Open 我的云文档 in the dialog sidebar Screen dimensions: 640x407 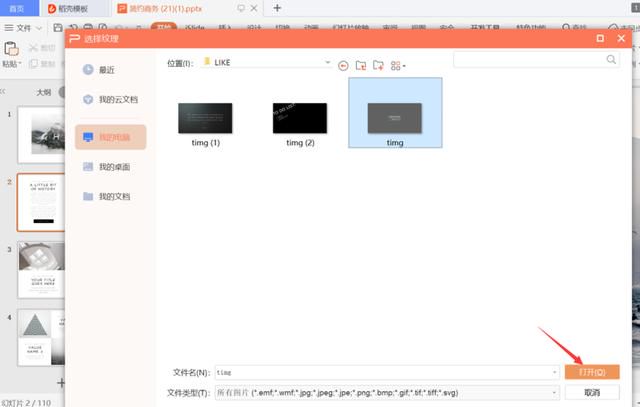(111, 99)
